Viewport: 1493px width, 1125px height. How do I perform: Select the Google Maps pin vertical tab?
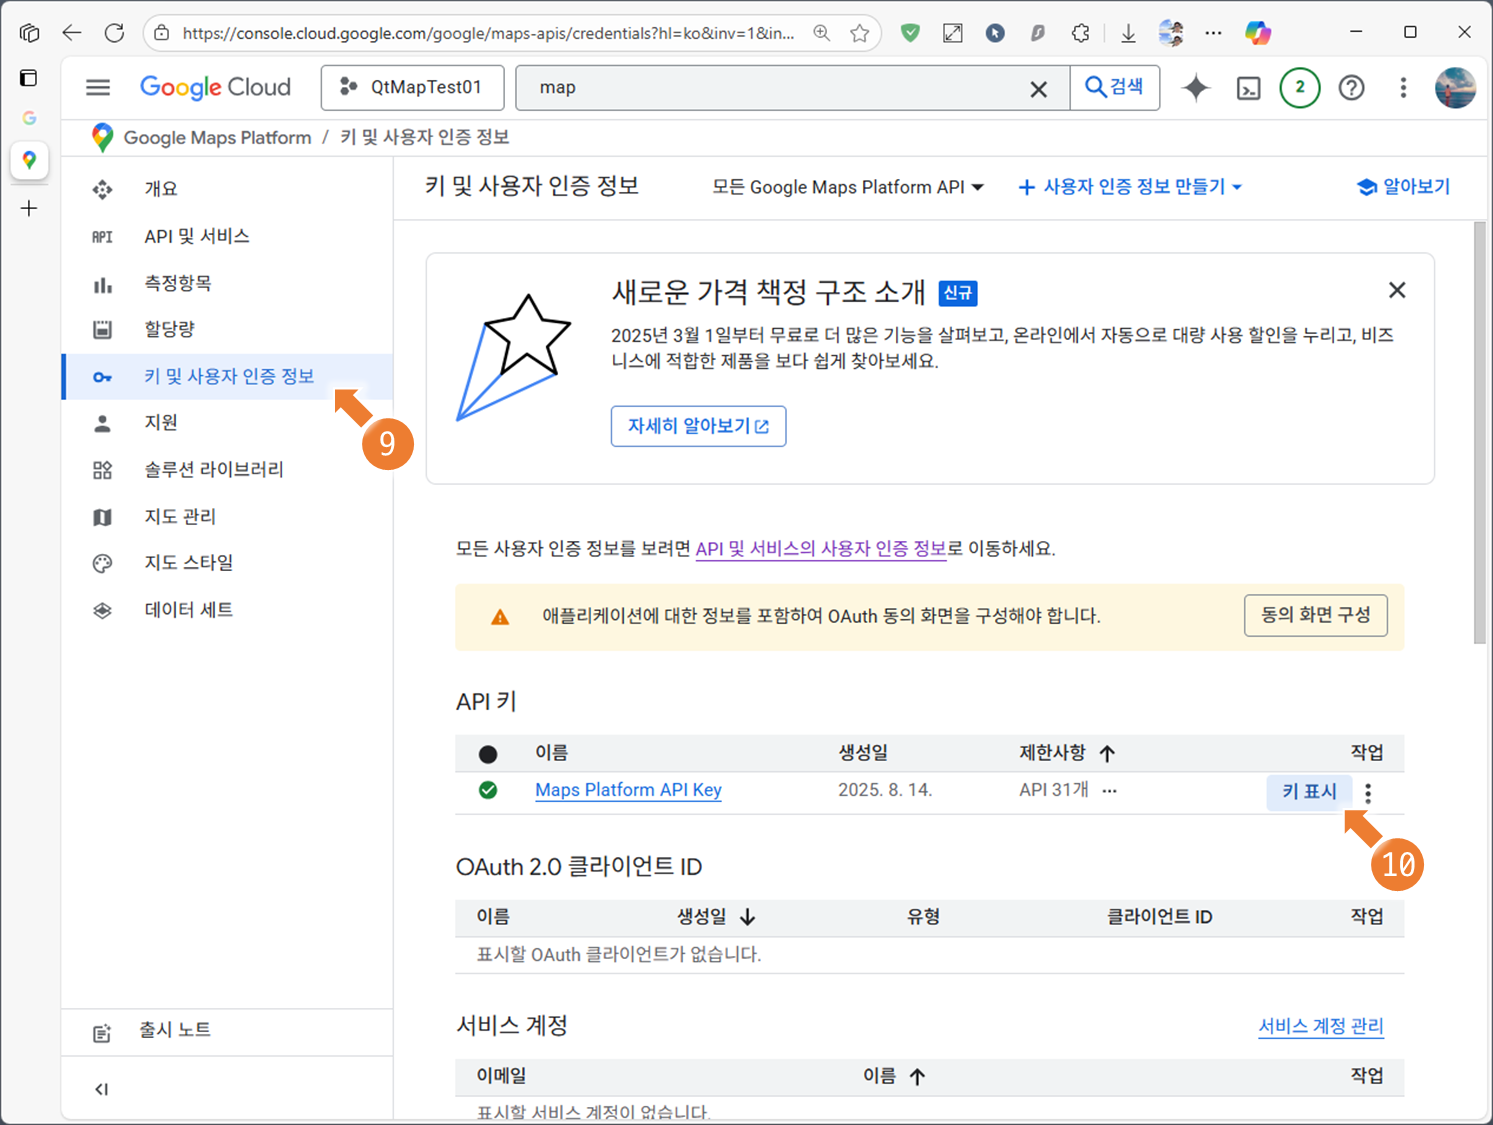pyautogui.click(x=29, y=160)
